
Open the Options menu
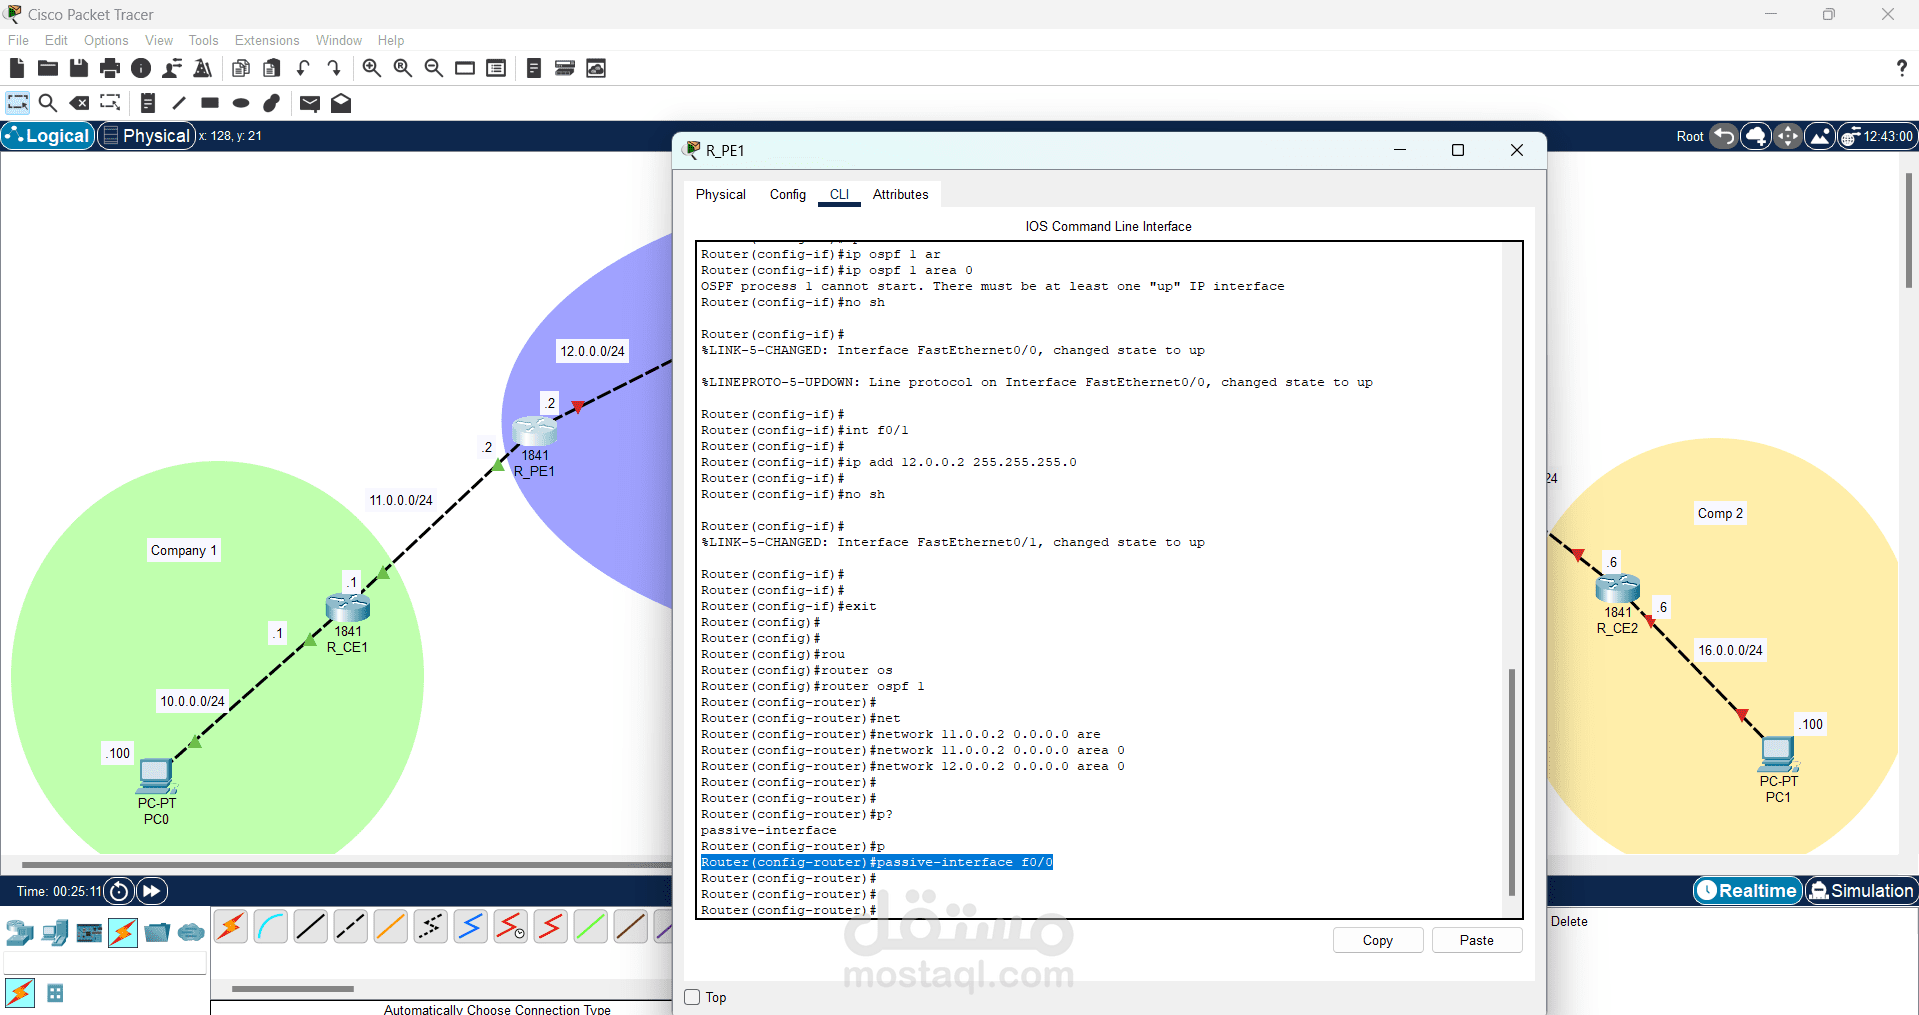[106, 40]
